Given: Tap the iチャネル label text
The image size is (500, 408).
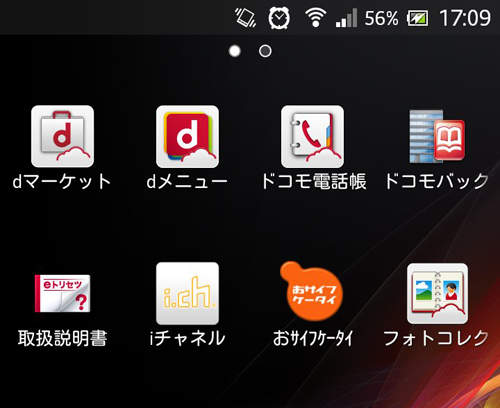Looking at the screenshot, I should (187, 338).
